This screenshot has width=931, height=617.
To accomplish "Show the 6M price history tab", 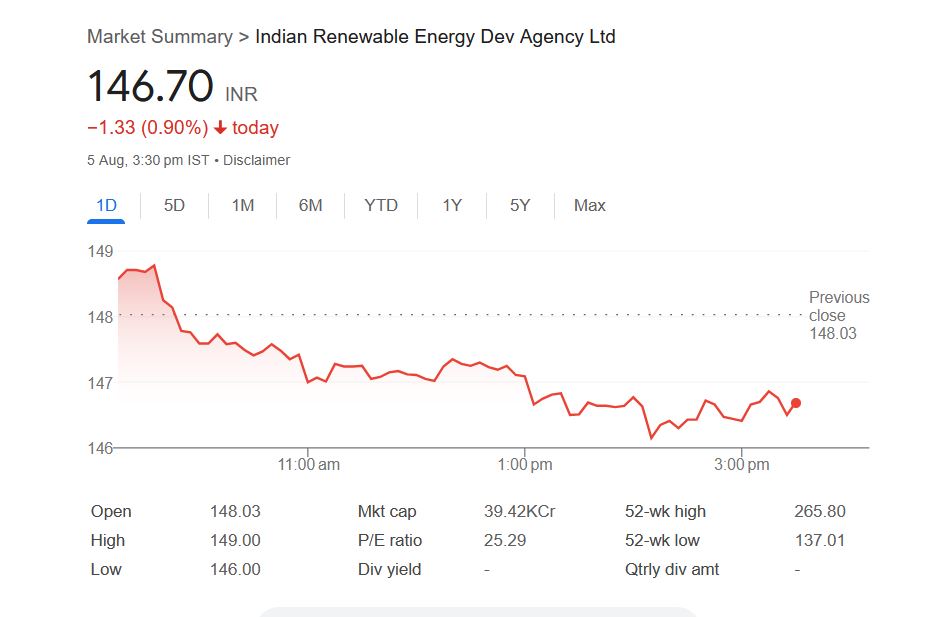I will (x=310, y=205).
